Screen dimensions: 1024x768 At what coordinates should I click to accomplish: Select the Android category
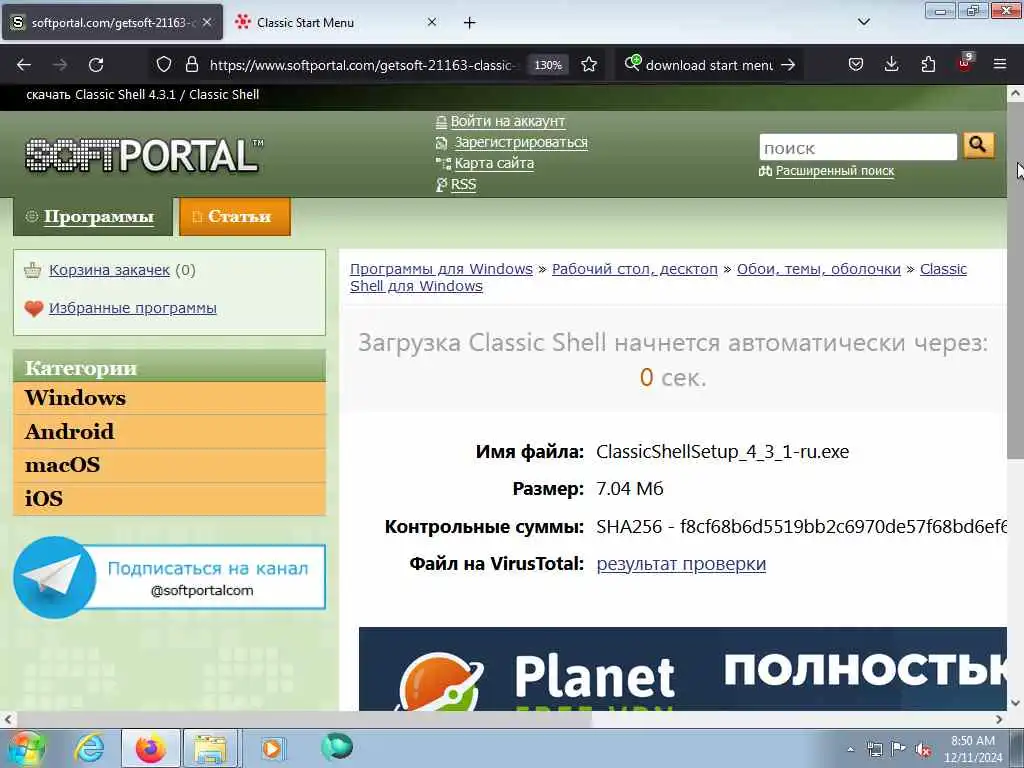point(169,432)
